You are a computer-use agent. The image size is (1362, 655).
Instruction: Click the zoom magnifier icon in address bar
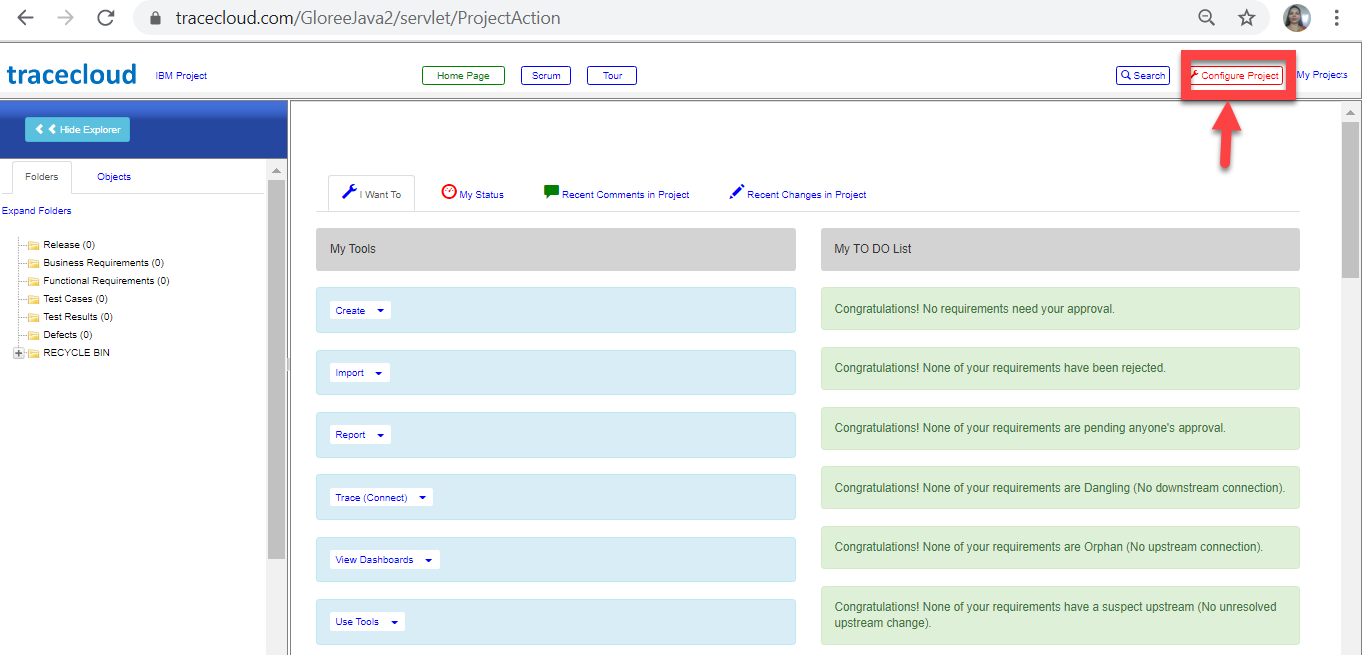(1207, 18)
